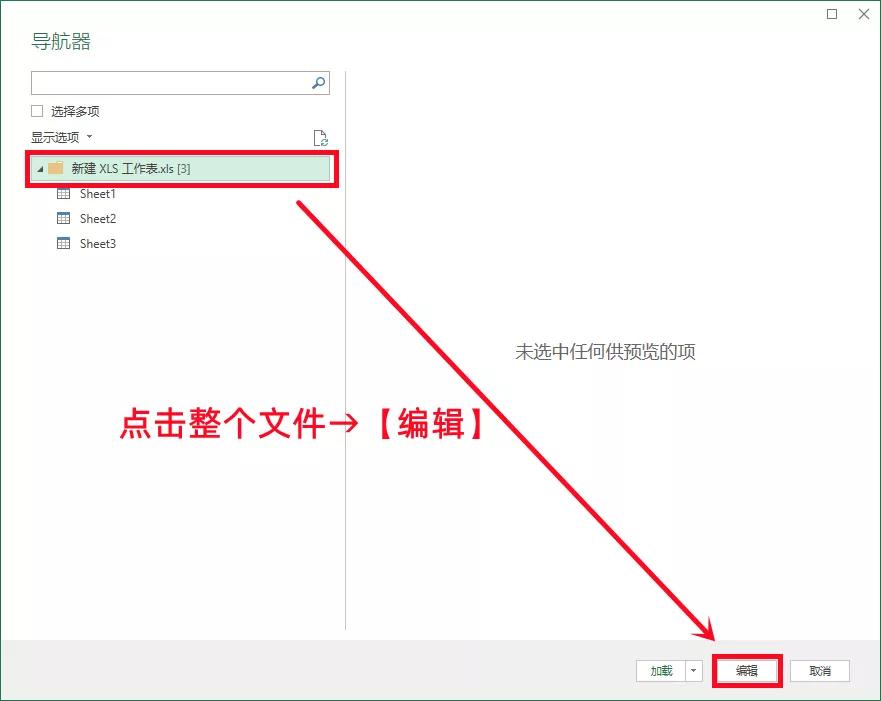The width and height of the screenshot is (881, 701).
Task: Collapse the 新建 XLS 工作表.xls tree node
Action: click(40, 169)
